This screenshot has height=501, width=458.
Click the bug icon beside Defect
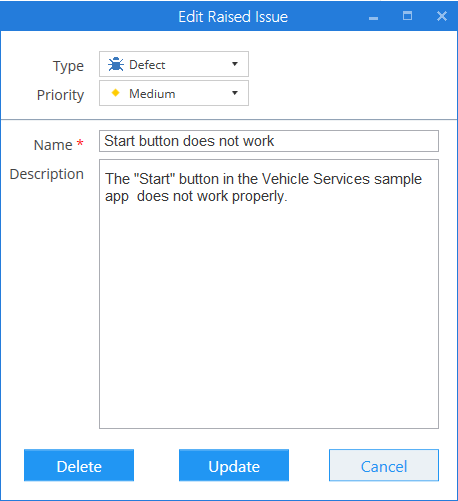116,64
